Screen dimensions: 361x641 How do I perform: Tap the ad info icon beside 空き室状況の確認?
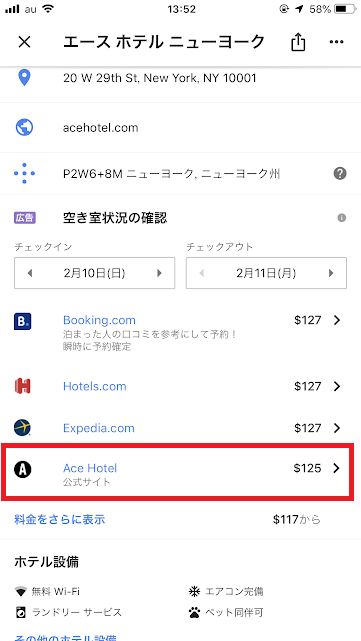341,218
